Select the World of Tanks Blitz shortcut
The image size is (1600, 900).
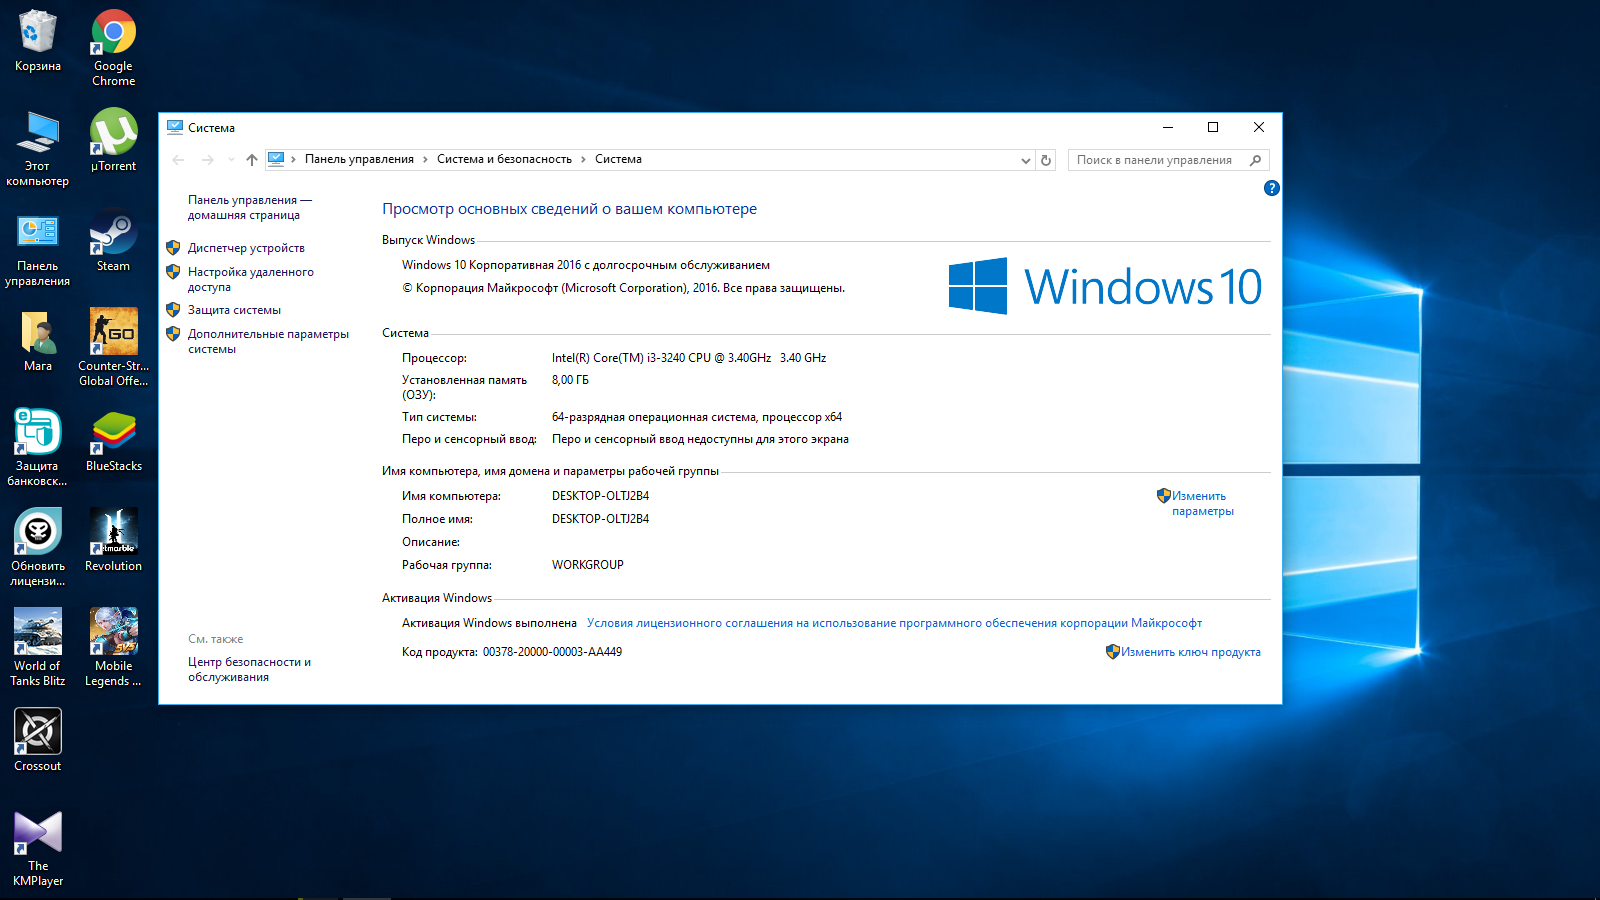[38, 648]
